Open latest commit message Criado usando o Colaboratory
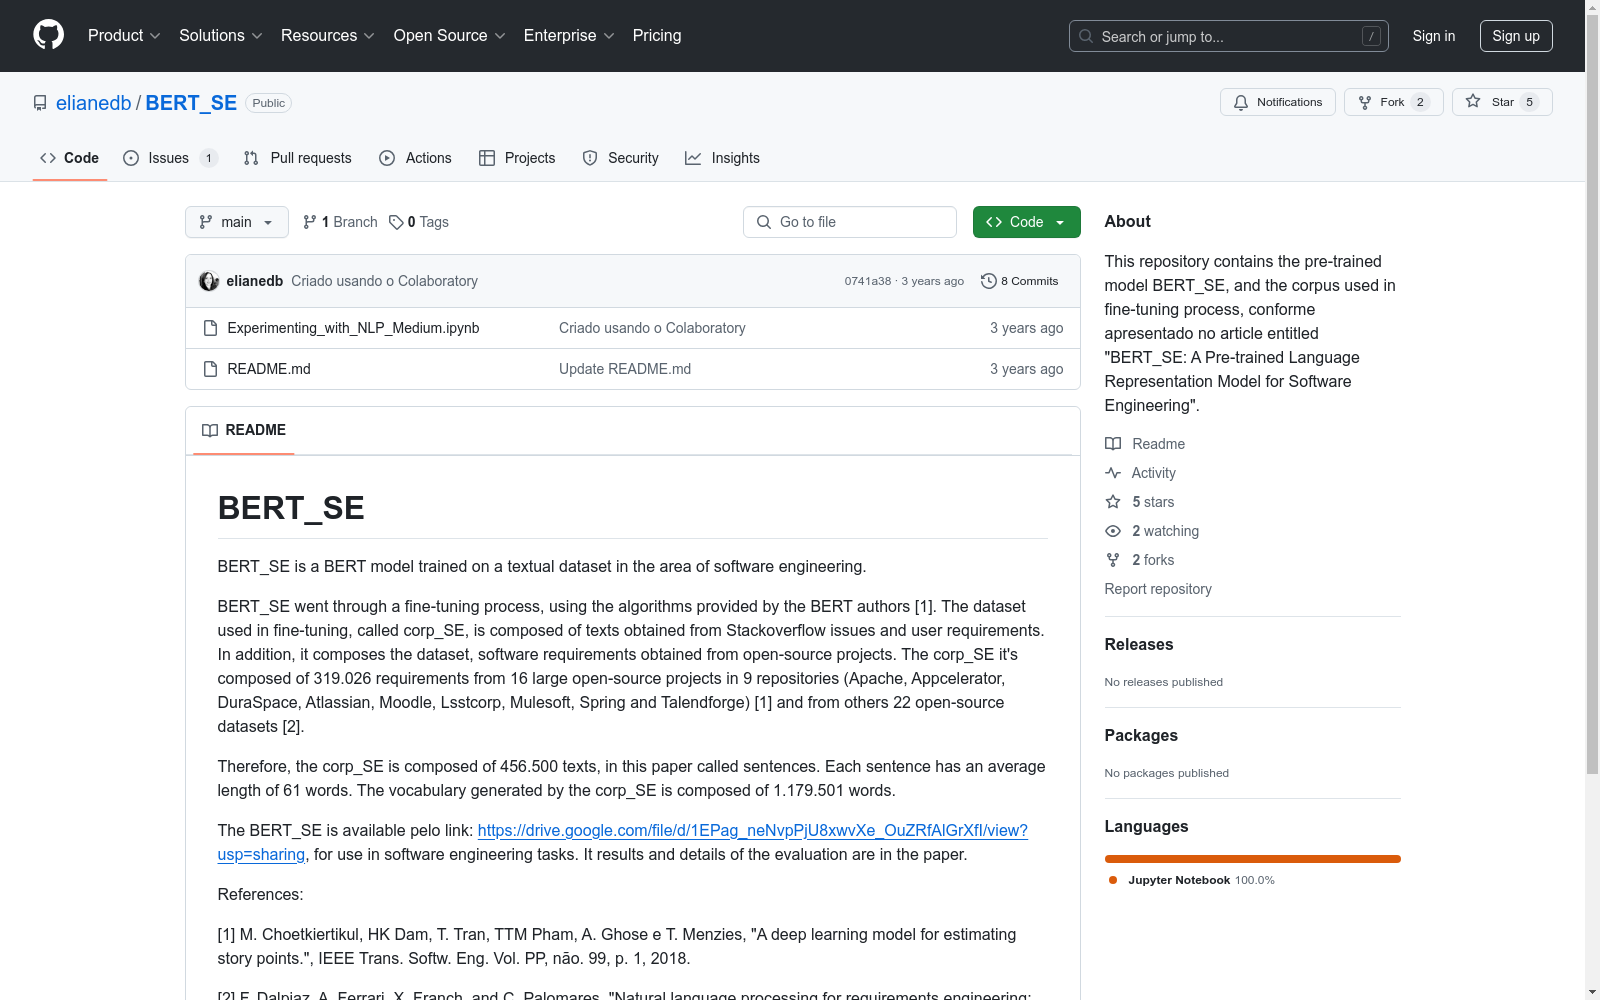Viewport: 1600px width, 1000px height. 384,281
